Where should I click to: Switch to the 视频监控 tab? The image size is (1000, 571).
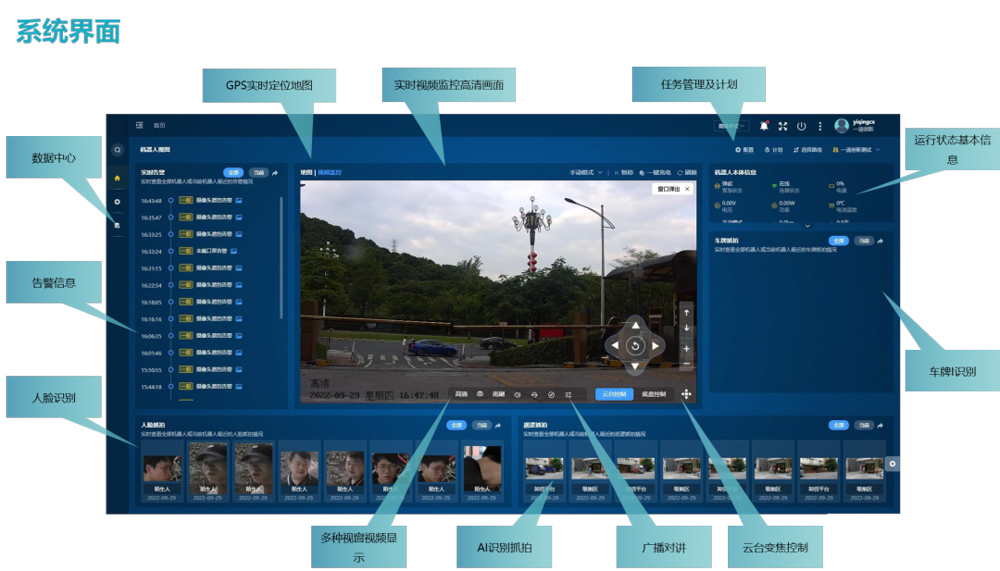click(330, 172)
